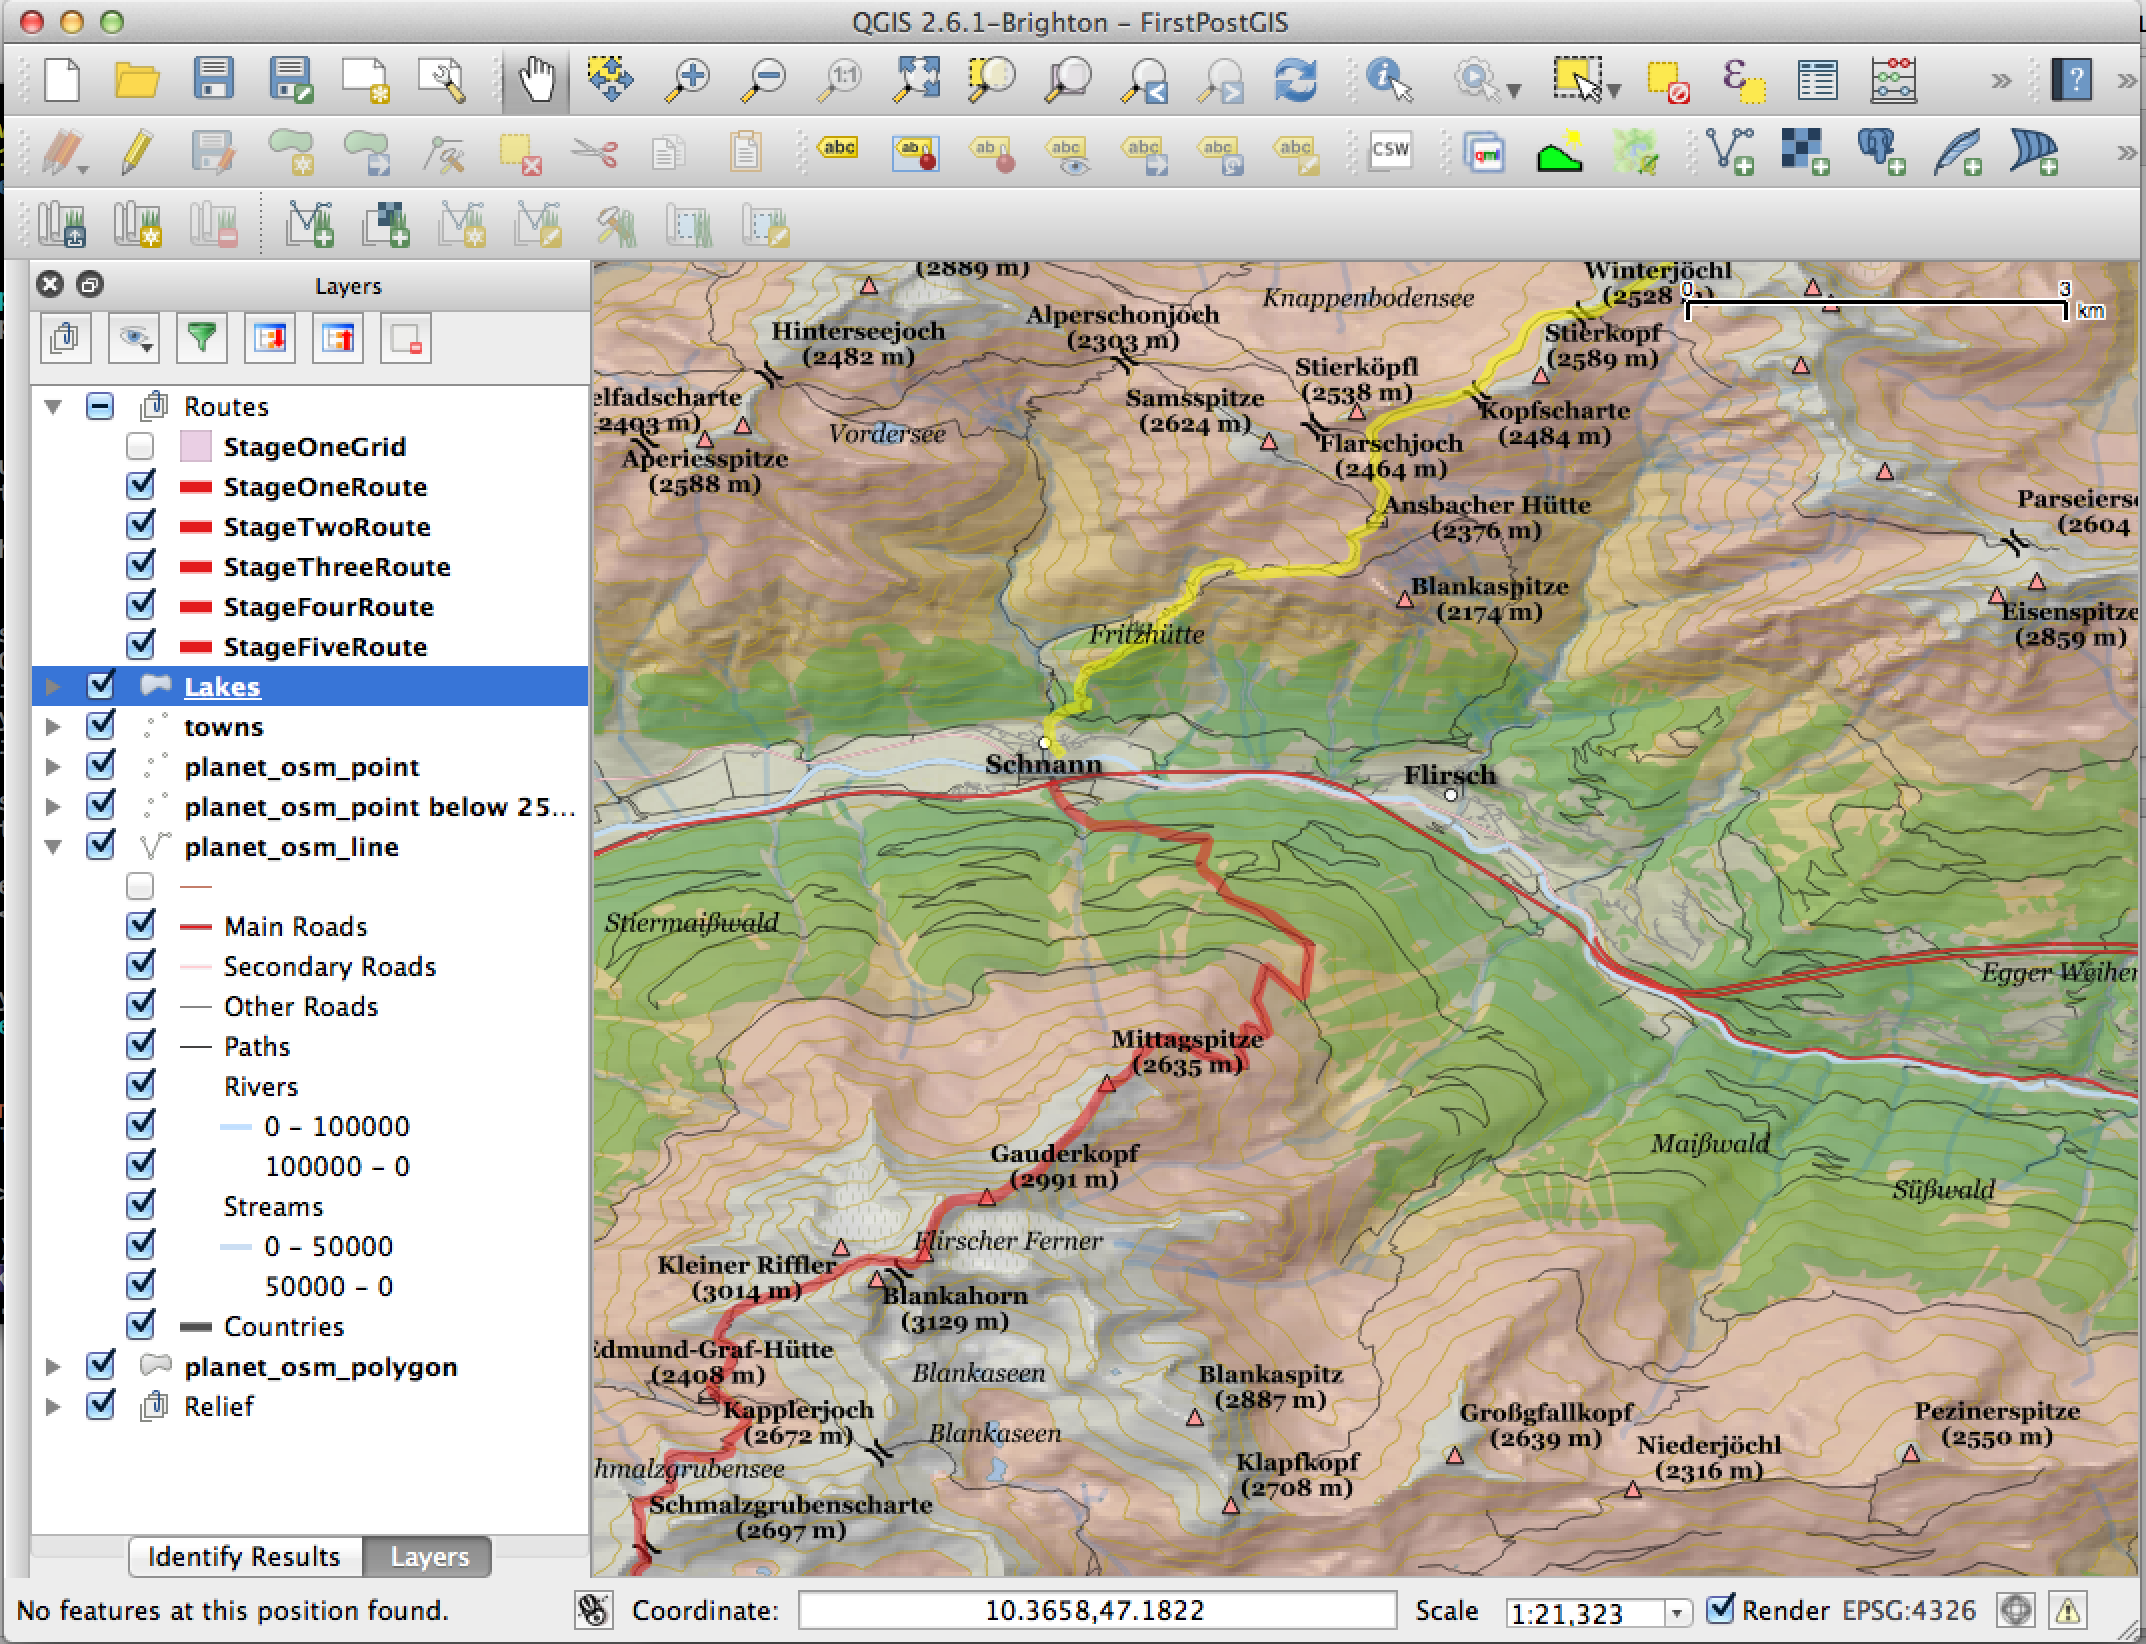Uncheck the Paths category
The image size is (2146, 1644).
(x=140, y=1046)
